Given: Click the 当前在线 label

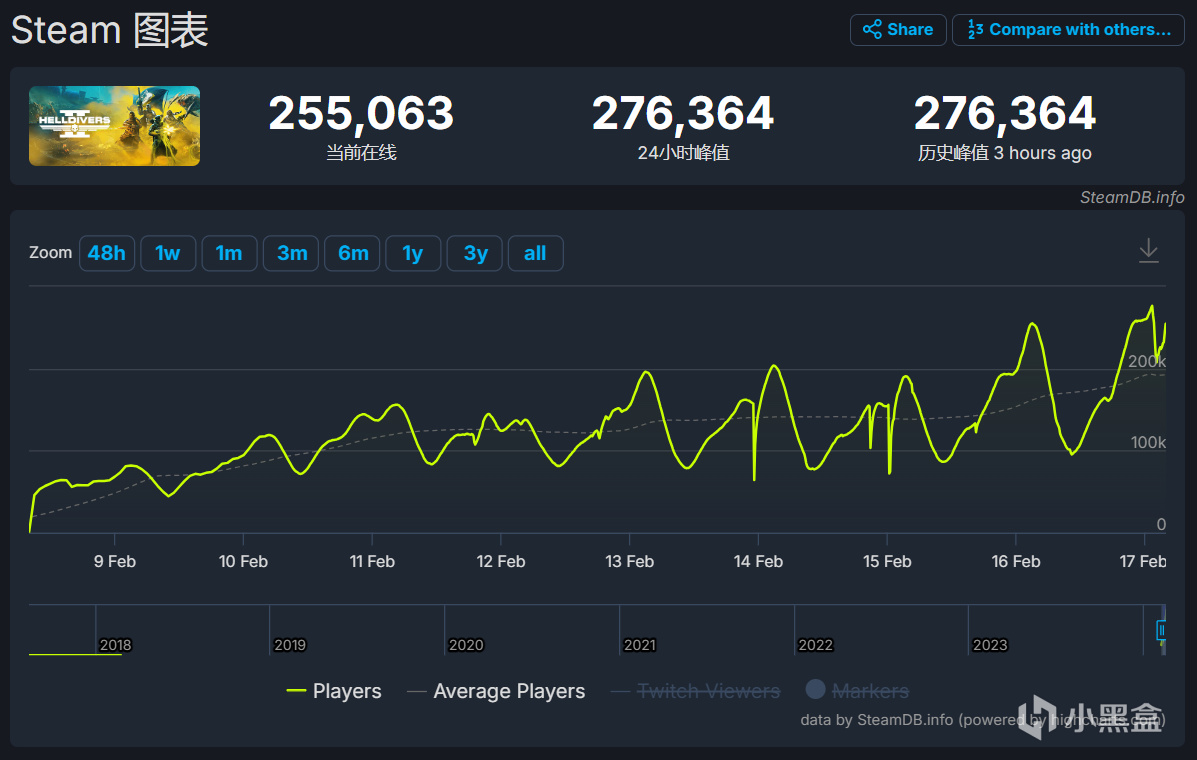Looking at the screenshot, I should point(361,153).
